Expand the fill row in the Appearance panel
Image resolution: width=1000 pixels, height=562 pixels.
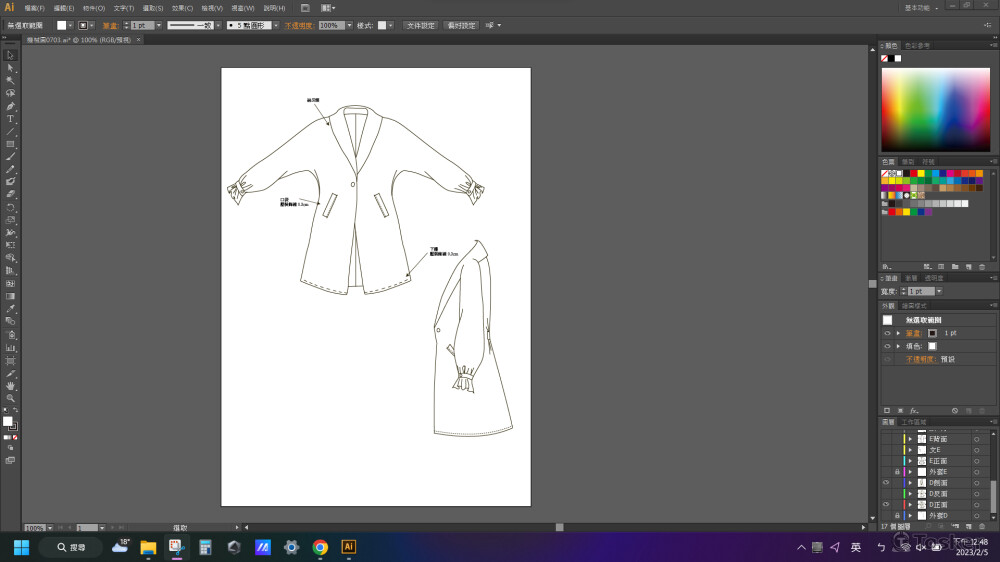[898, 346]
